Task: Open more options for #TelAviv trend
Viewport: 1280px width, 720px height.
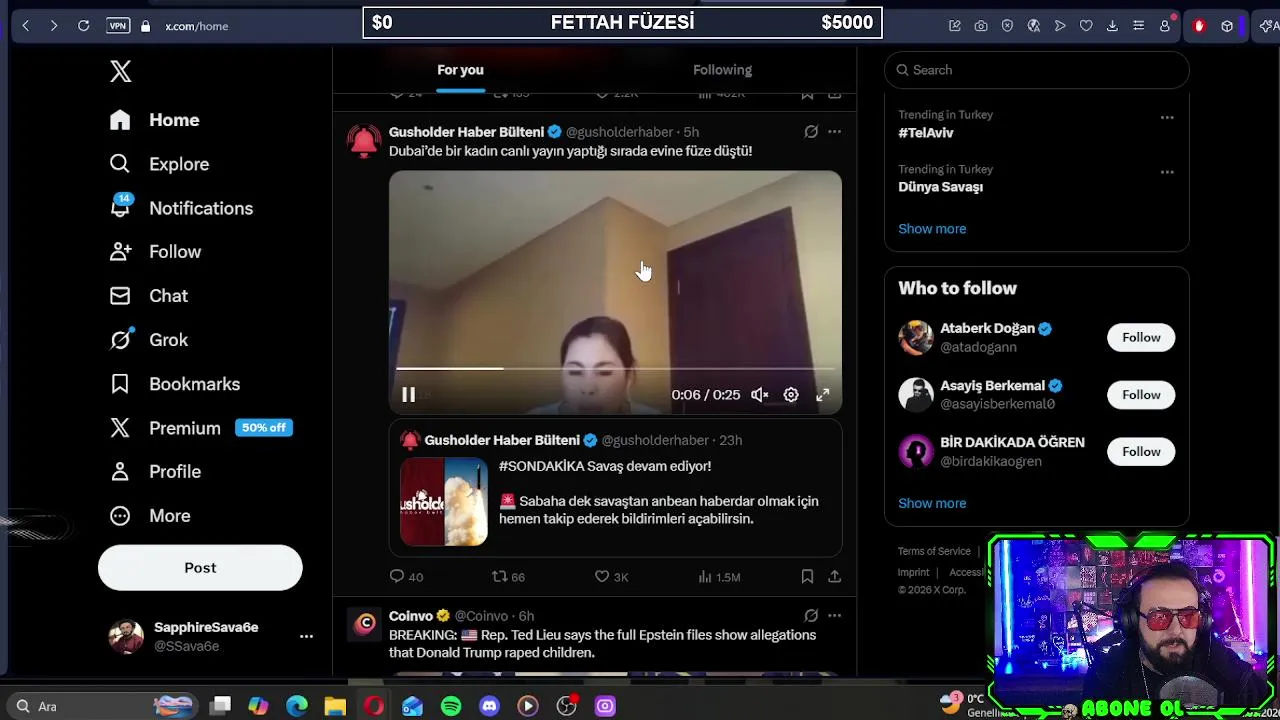Action: pyautogui.click(x=1167, y=118)
